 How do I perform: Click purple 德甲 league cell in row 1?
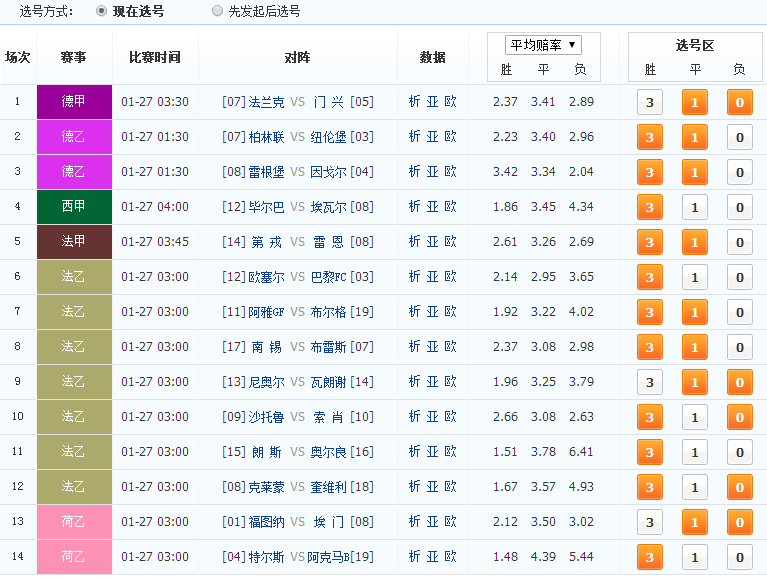point(74,102)
